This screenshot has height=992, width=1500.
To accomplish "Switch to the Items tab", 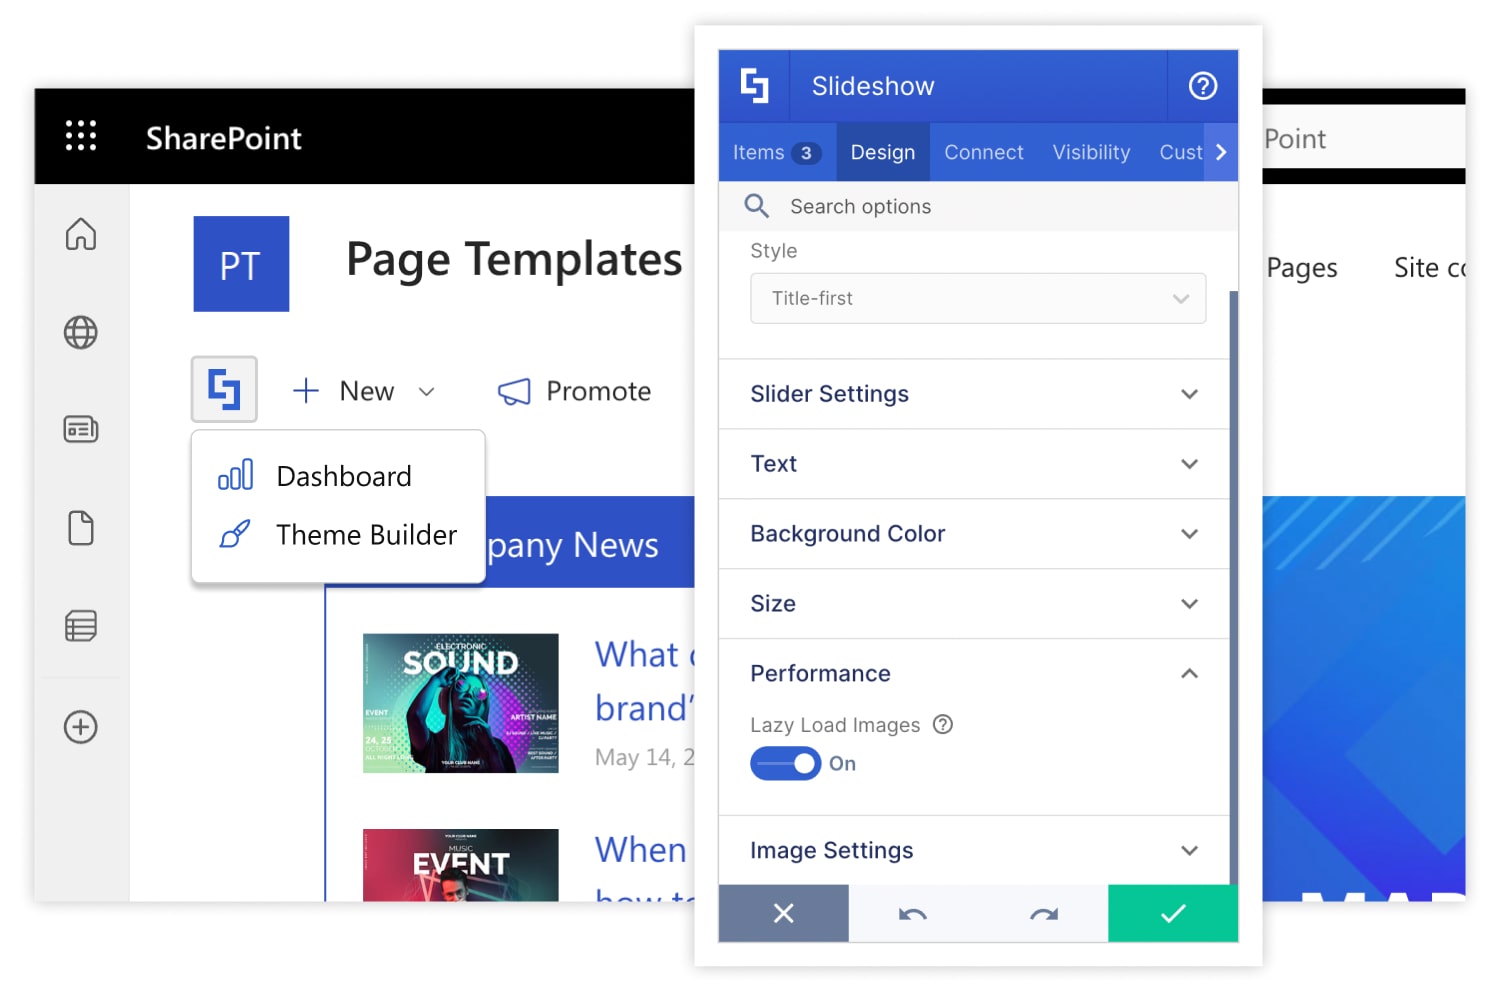I will coord(777,152).
